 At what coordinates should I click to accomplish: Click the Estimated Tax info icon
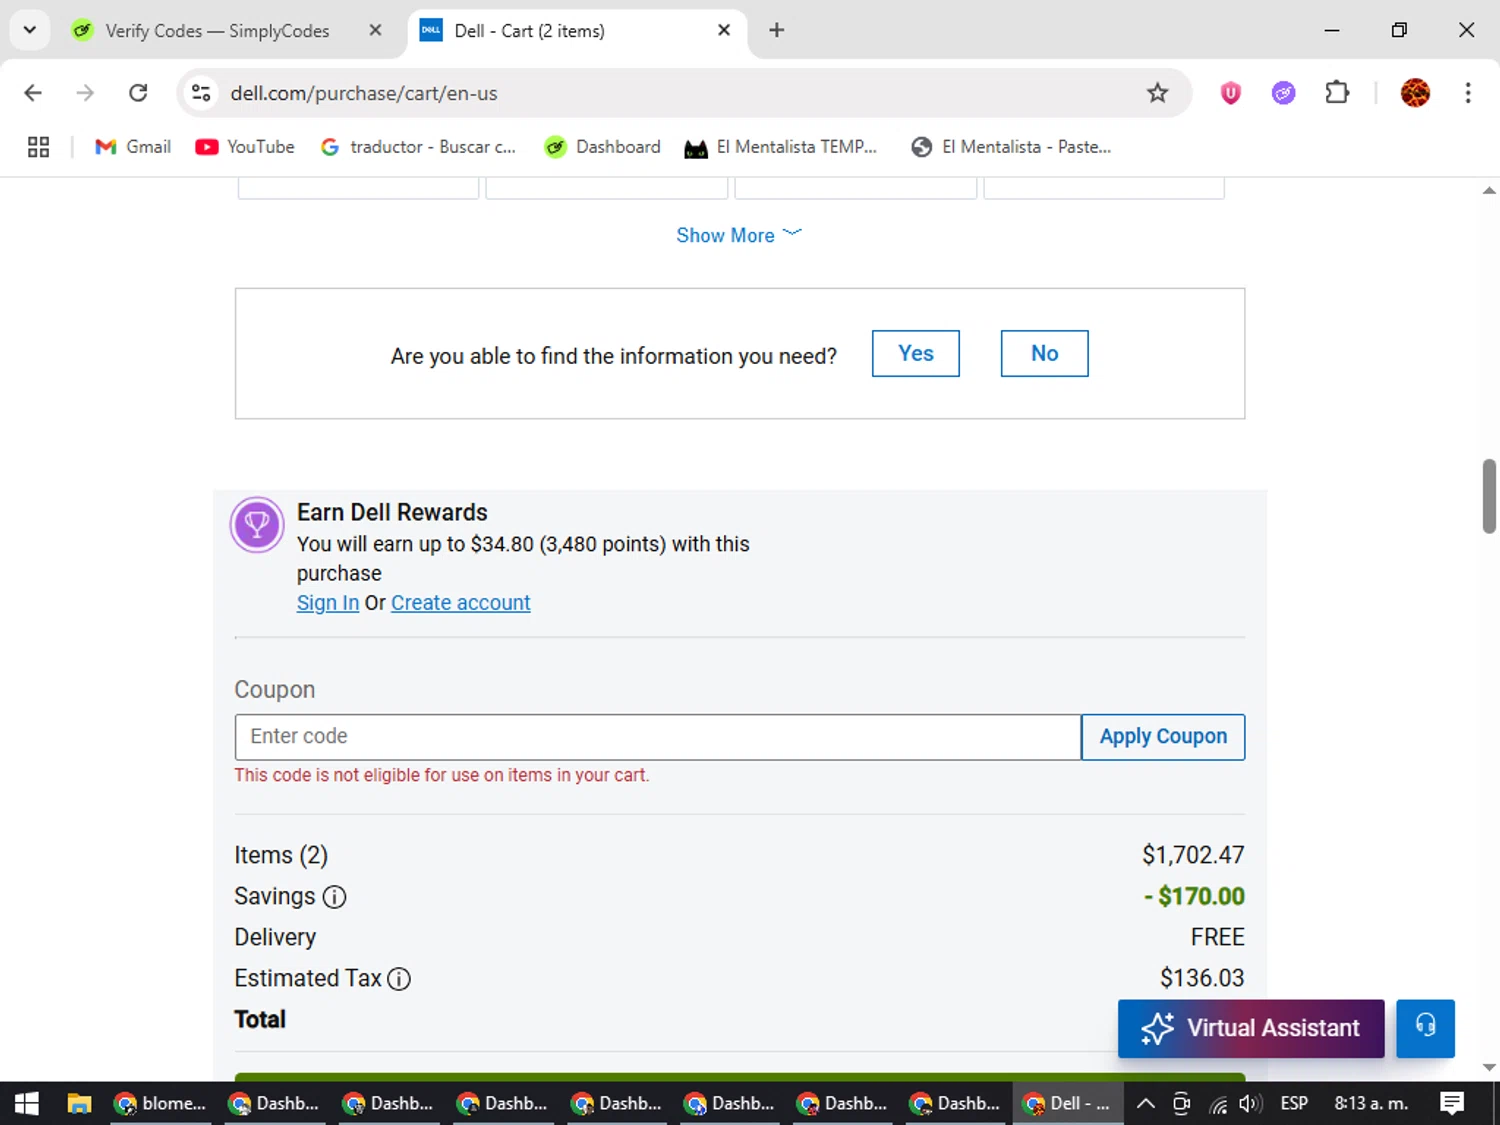pyautogui.click(x=399, y=979)
